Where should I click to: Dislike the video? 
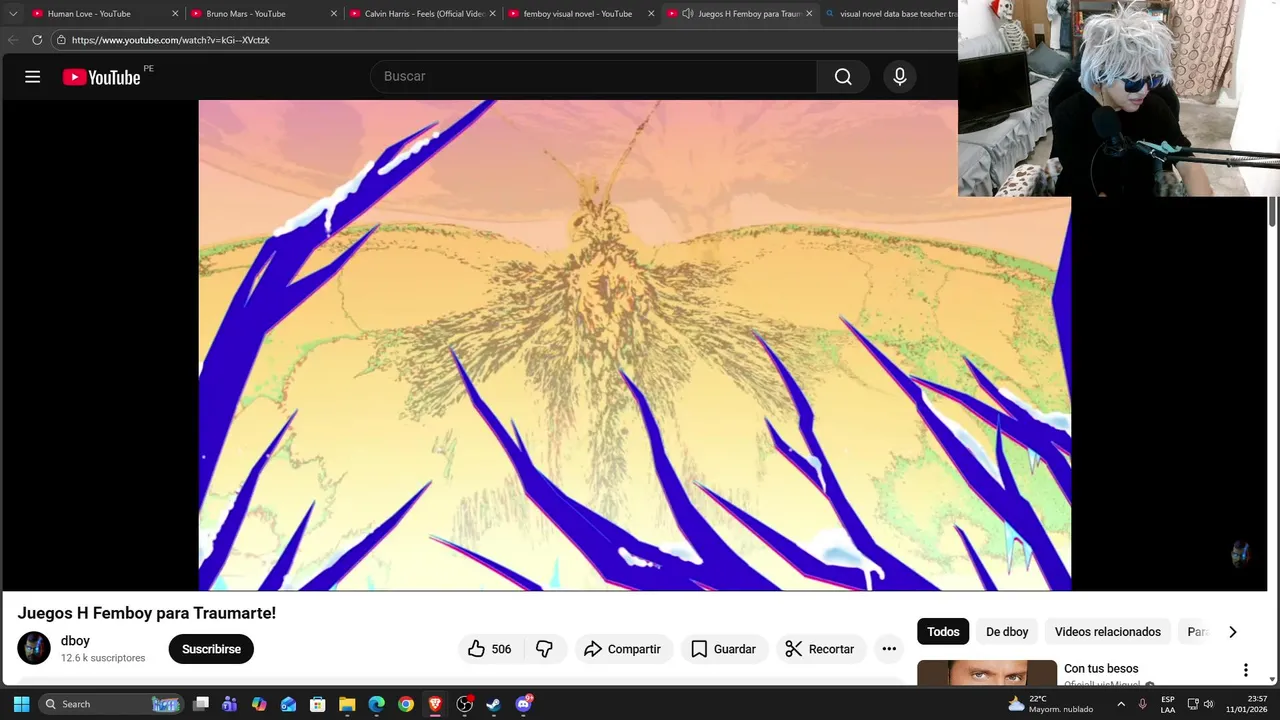coord(545,649)
